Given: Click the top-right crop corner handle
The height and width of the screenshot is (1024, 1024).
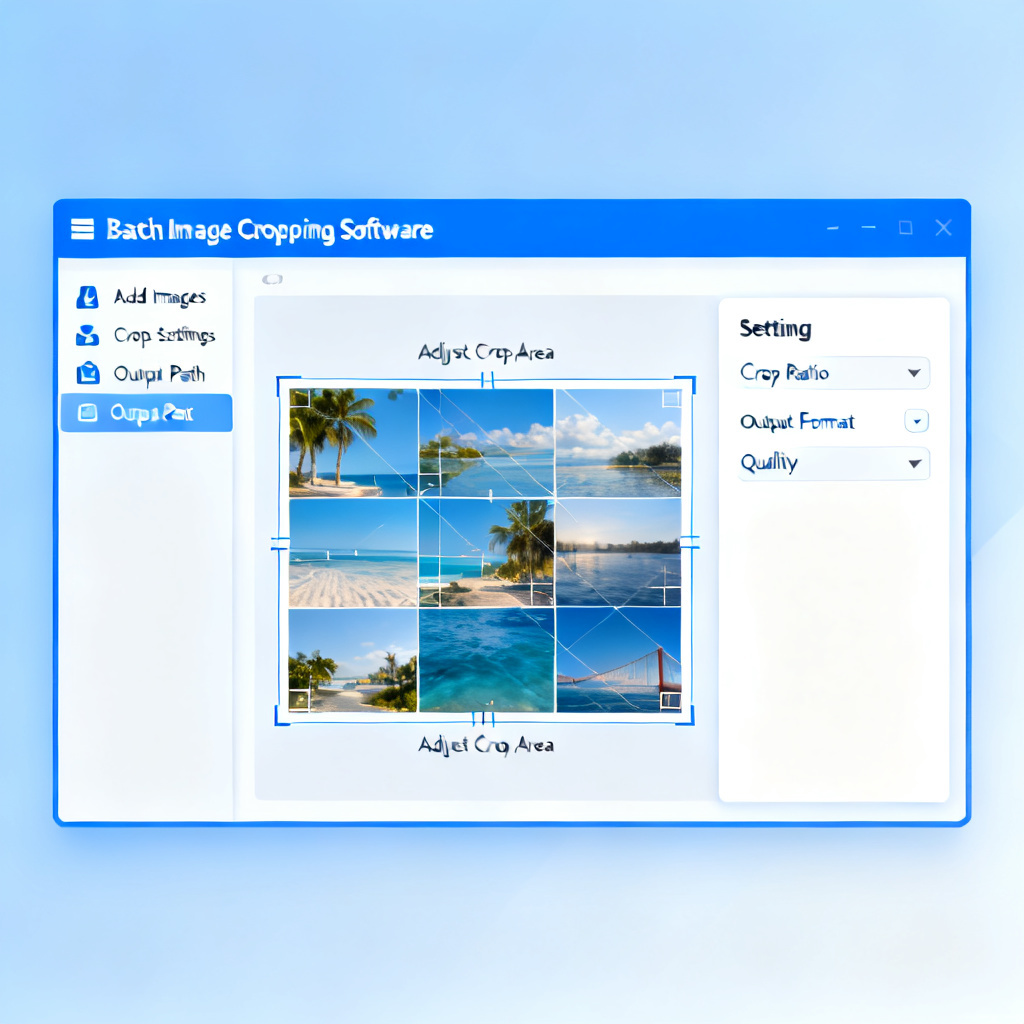Looking at the screenshot, I should coord(685,385).
